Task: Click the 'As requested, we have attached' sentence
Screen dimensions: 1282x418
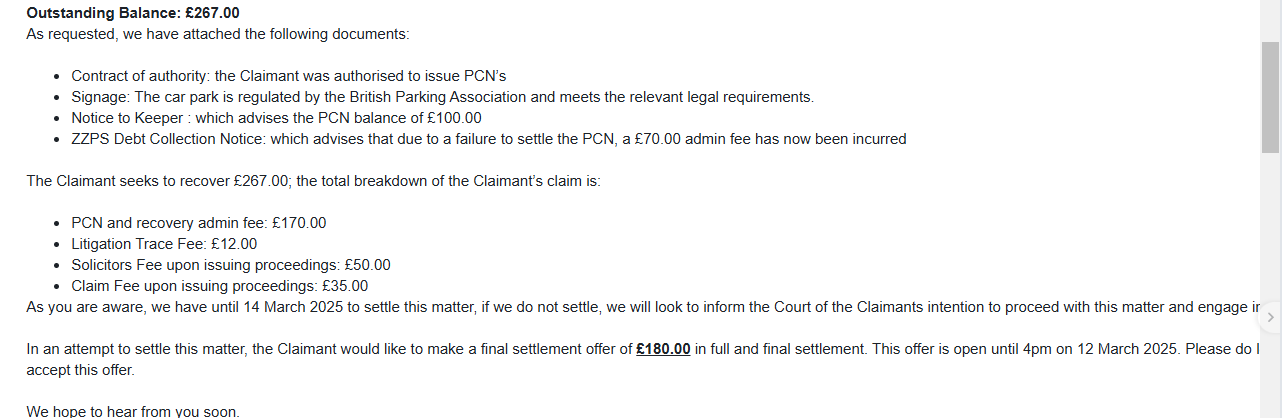Action: click(218, 34)
